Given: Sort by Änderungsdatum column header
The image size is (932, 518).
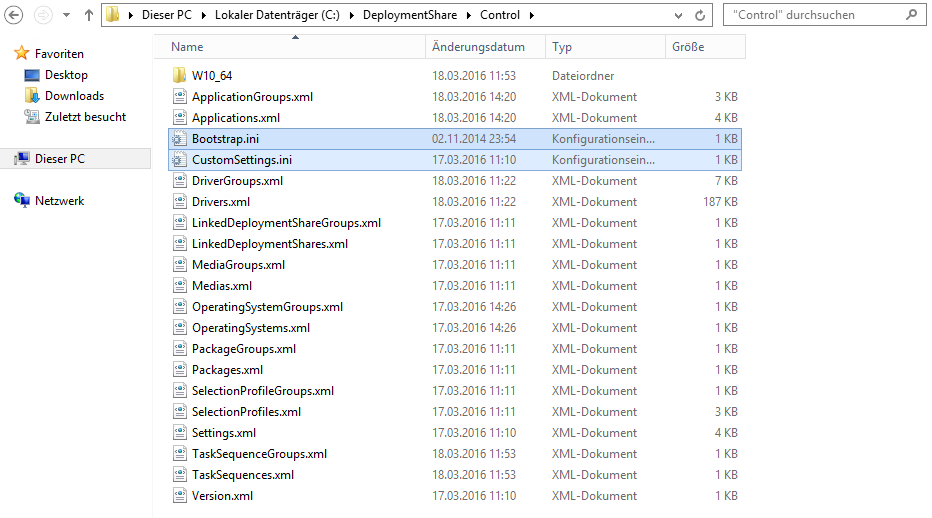Looking at the screenshot, I should point(478,47).
